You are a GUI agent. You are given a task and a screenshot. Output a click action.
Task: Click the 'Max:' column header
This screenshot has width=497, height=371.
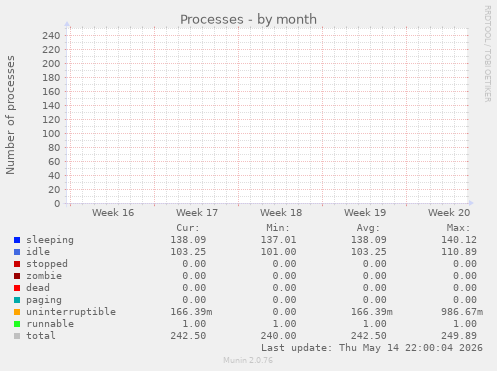point(458,228)
